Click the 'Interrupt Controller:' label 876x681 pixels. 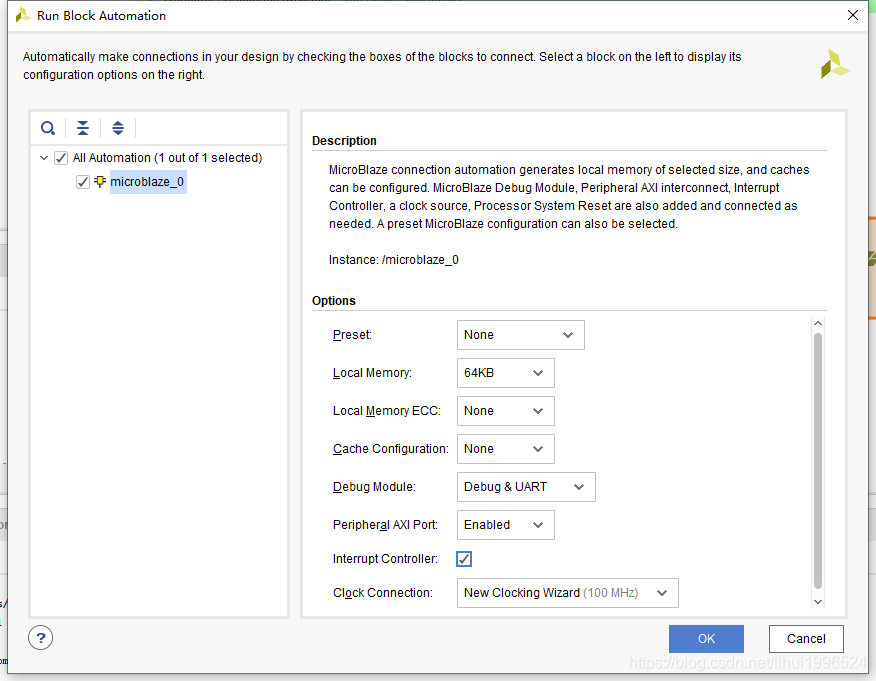[x=385, y=559]
